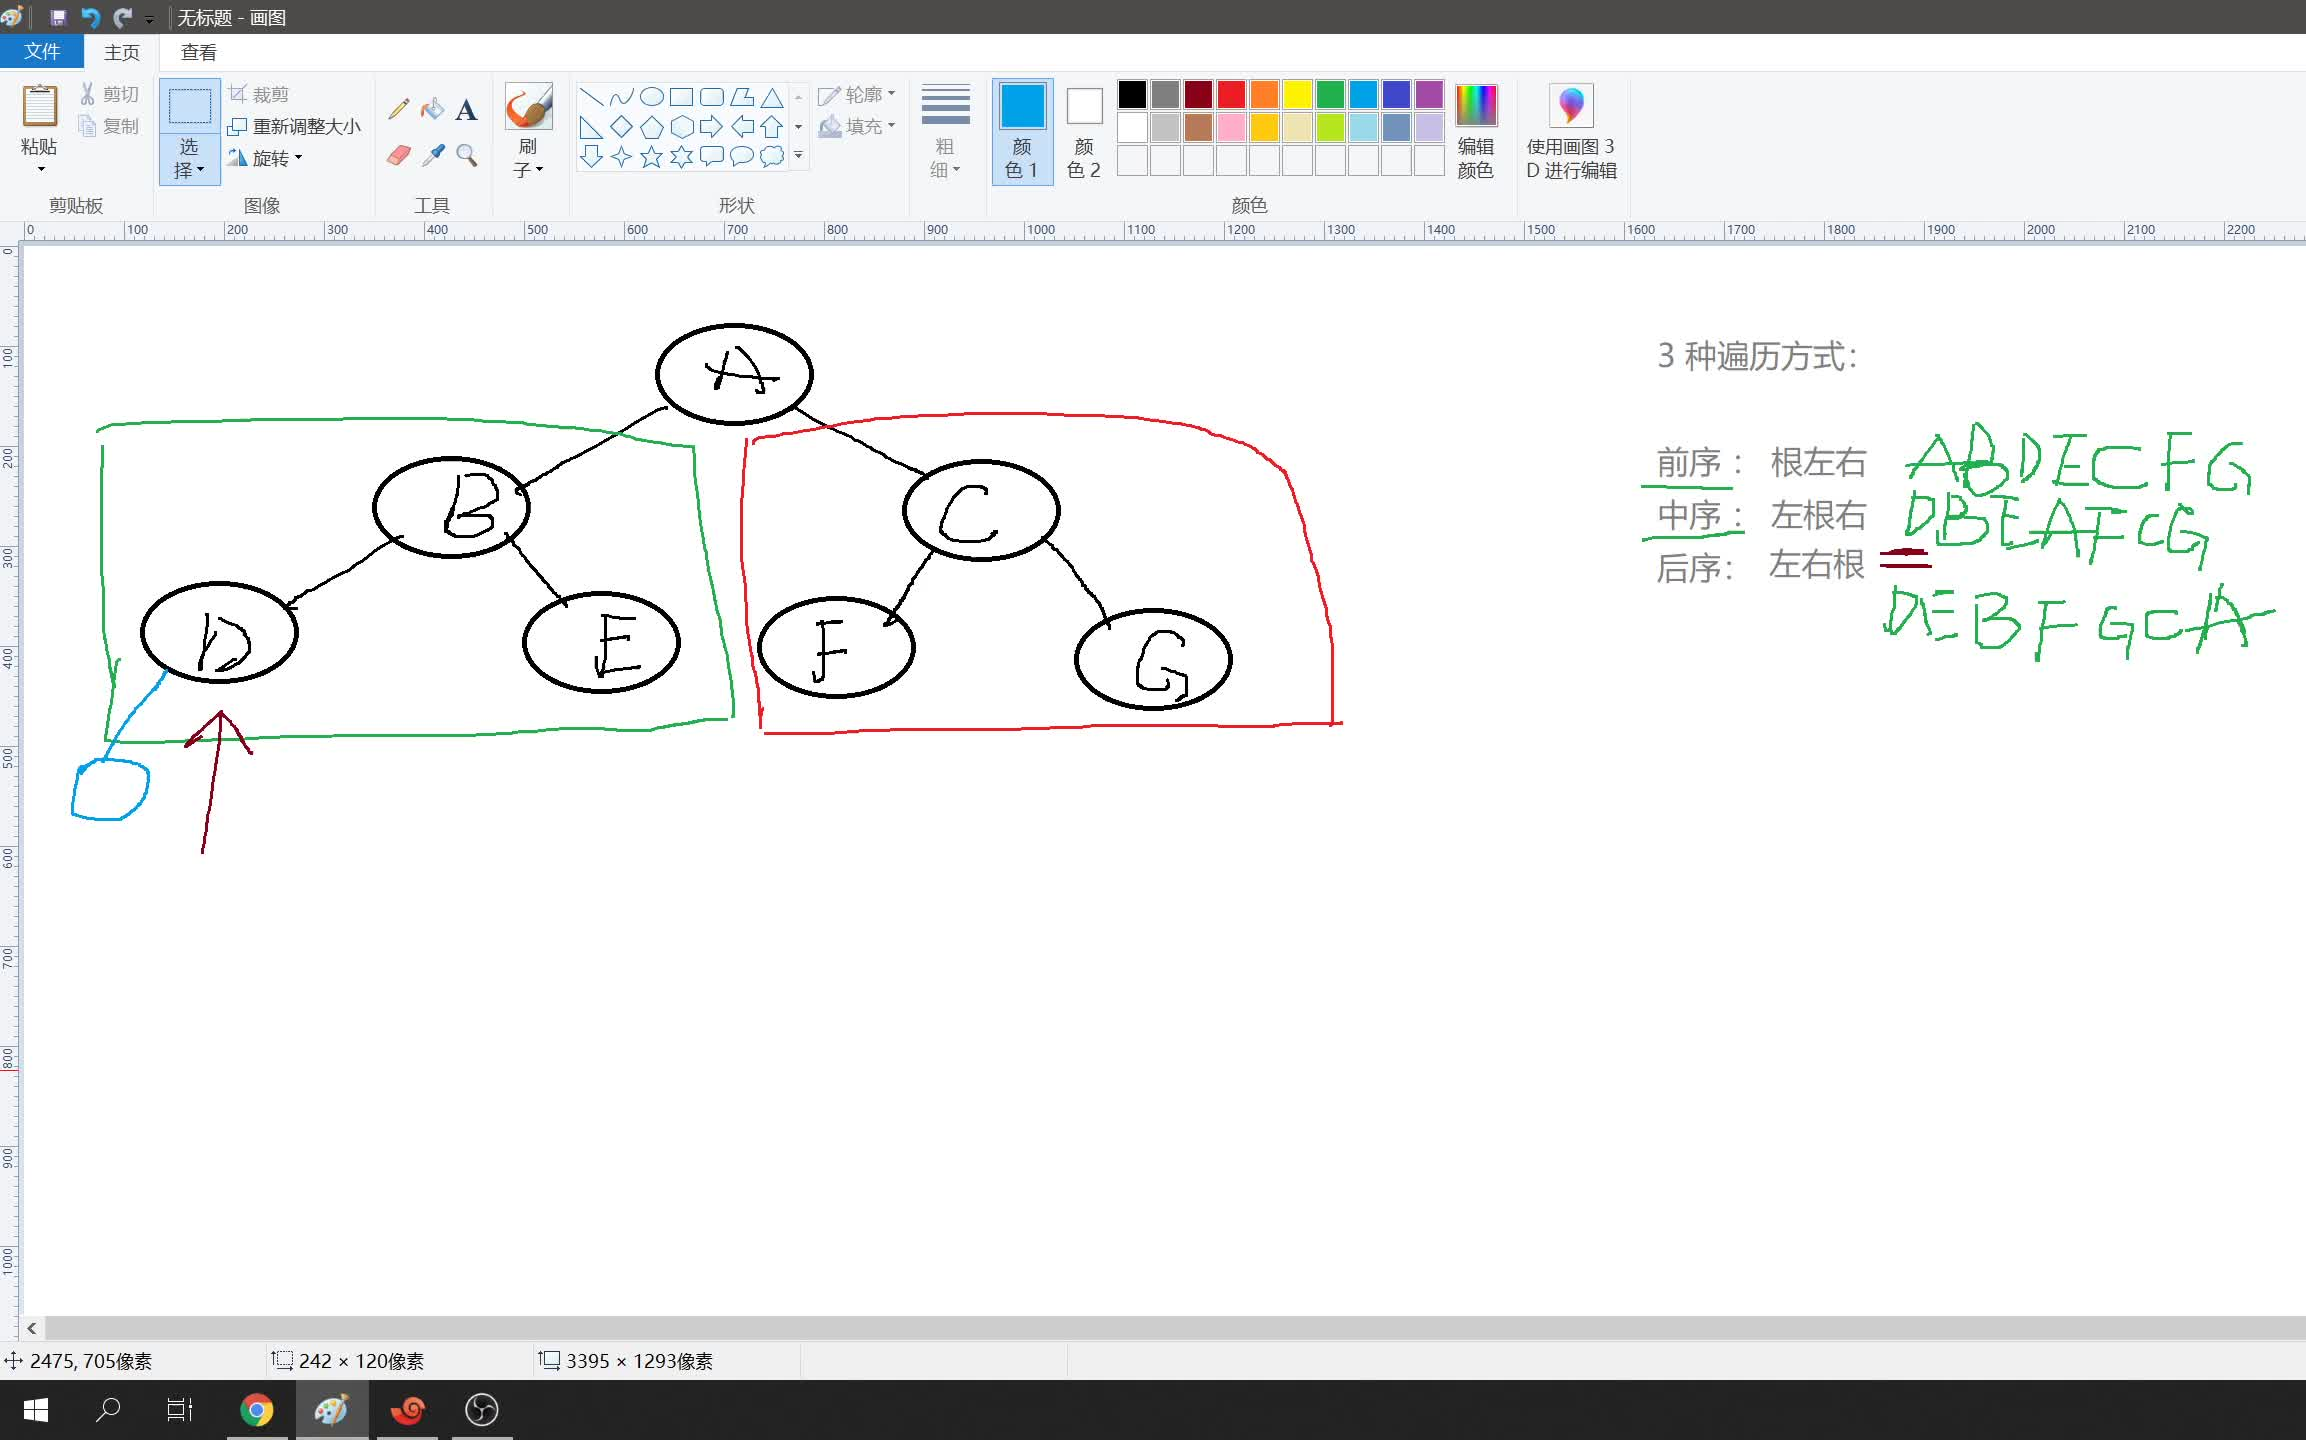Screen dimensions: 2306x1440
Task: Pick the red color swatch
Action: pos(1231,94)
